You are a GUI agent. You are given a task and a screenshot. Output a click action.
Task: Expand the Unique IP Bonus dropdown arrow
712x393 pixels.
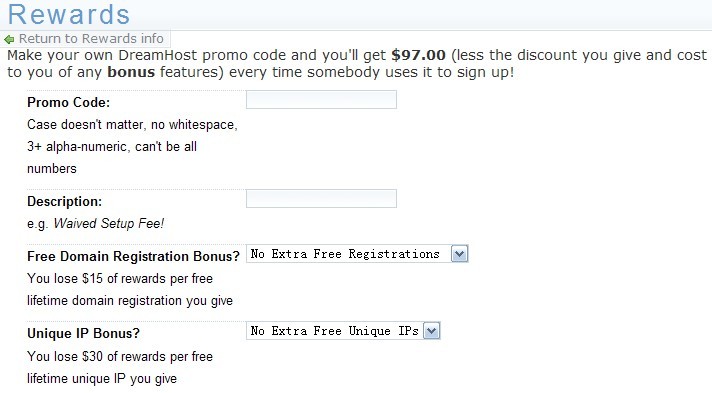[431, 331]
